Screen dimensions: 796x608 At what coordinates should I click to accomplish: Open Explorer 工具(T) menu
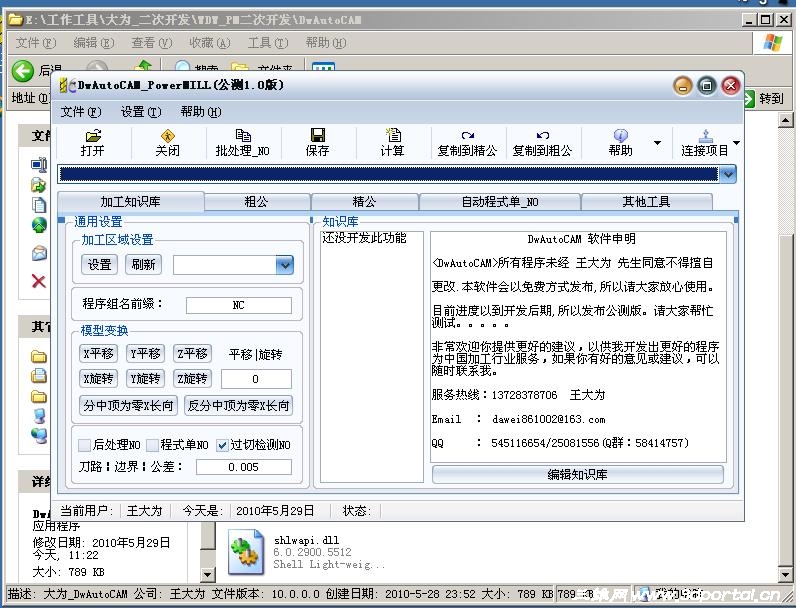[268, 43]
